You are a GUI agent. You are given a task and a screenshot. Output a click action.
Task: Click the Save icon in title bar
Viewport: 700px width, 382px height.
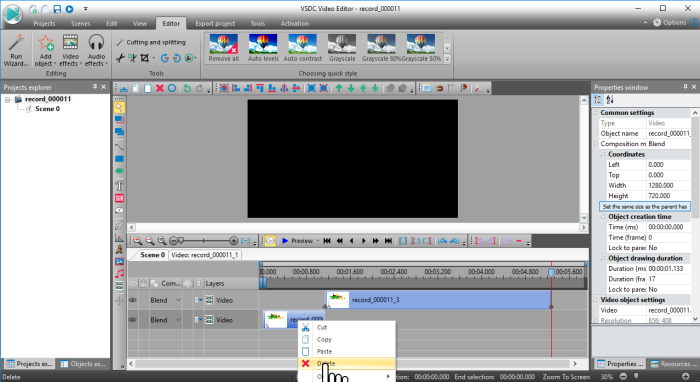click(57, 9)
